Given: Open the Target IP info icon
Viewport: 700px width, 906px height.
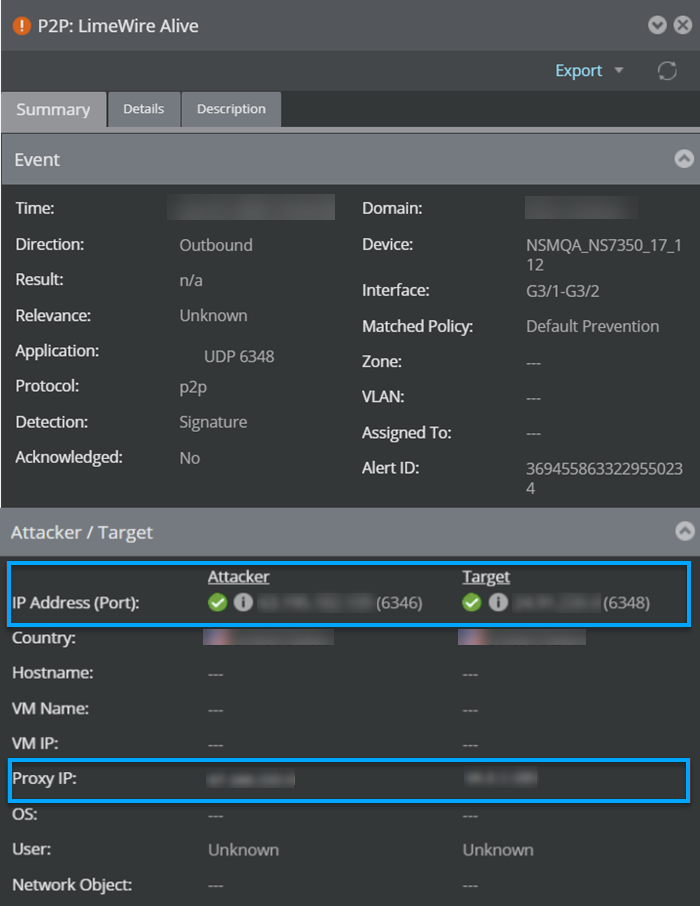Looking at the screenshot, I should [498, 603].
